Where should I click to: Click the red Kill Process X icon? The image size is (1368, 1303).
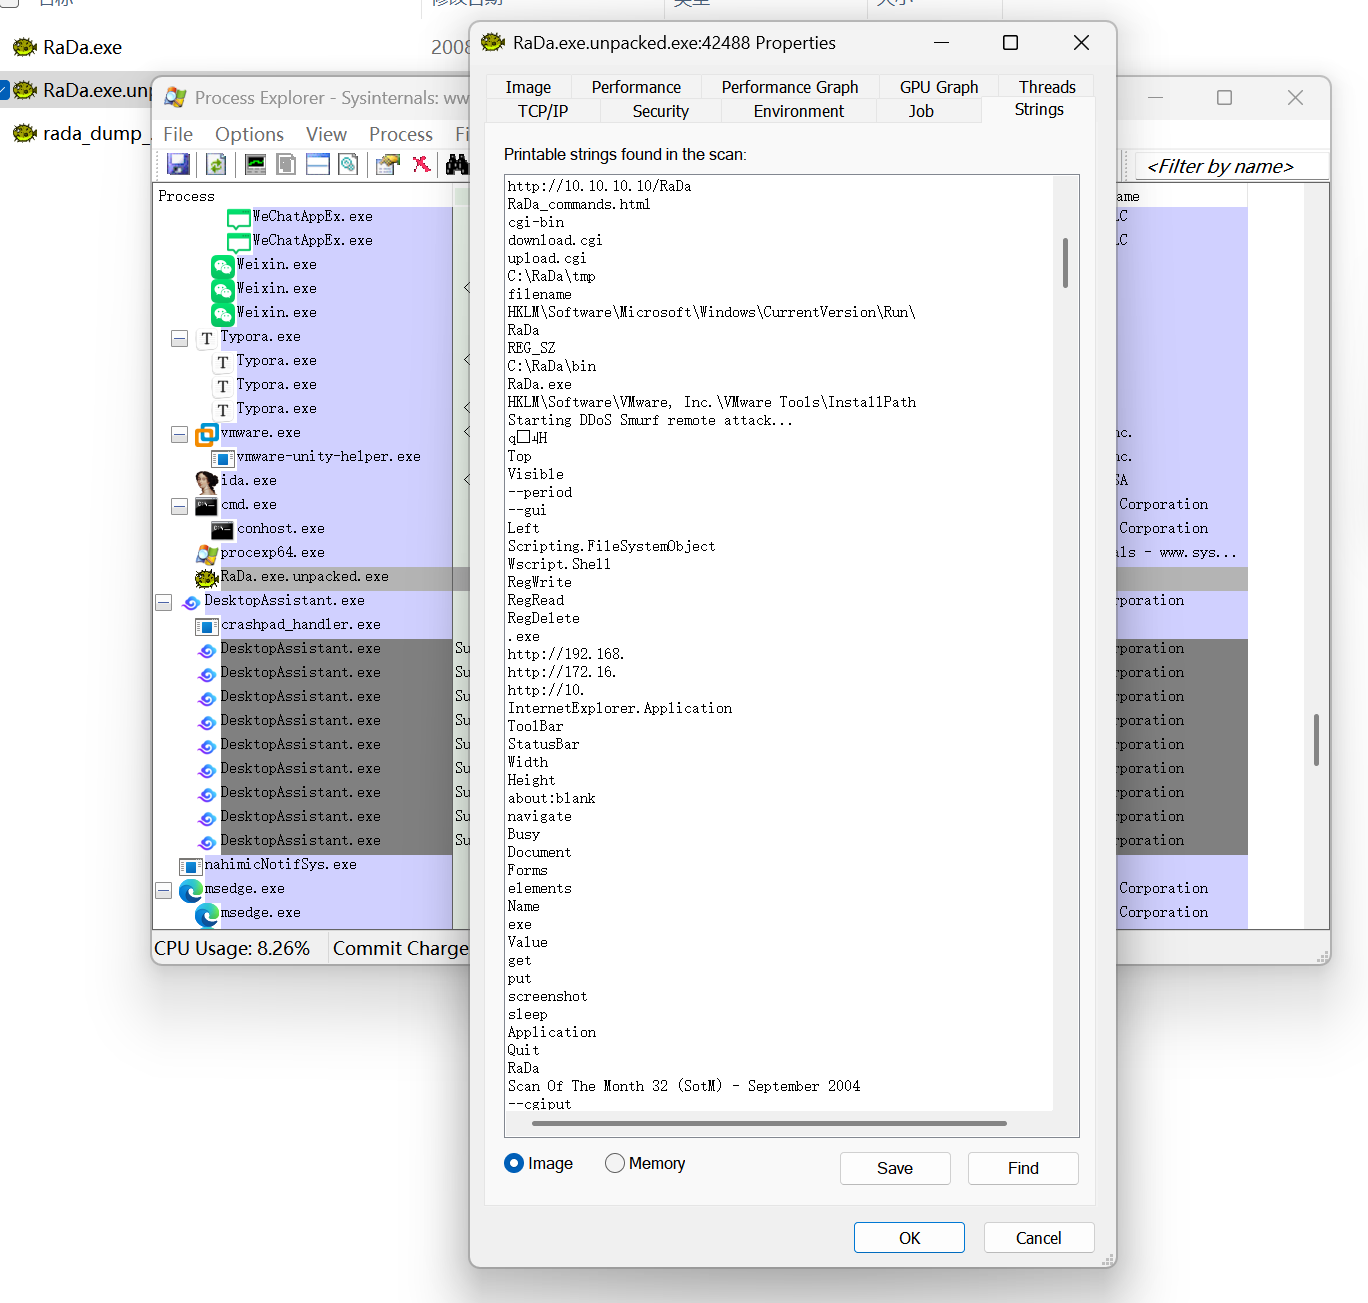tap(422, 164)
